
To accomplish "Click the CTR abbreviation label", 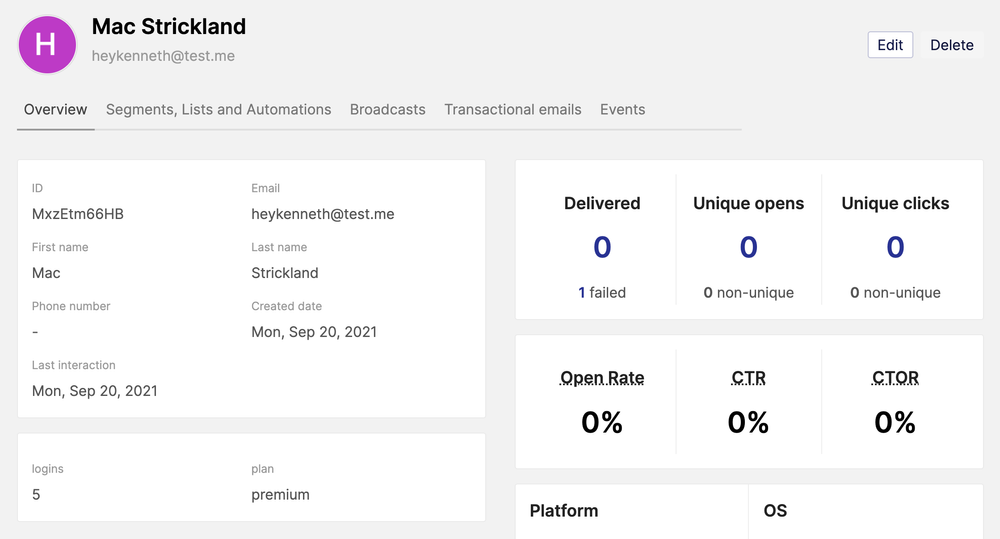I will (x=749, y=378).
